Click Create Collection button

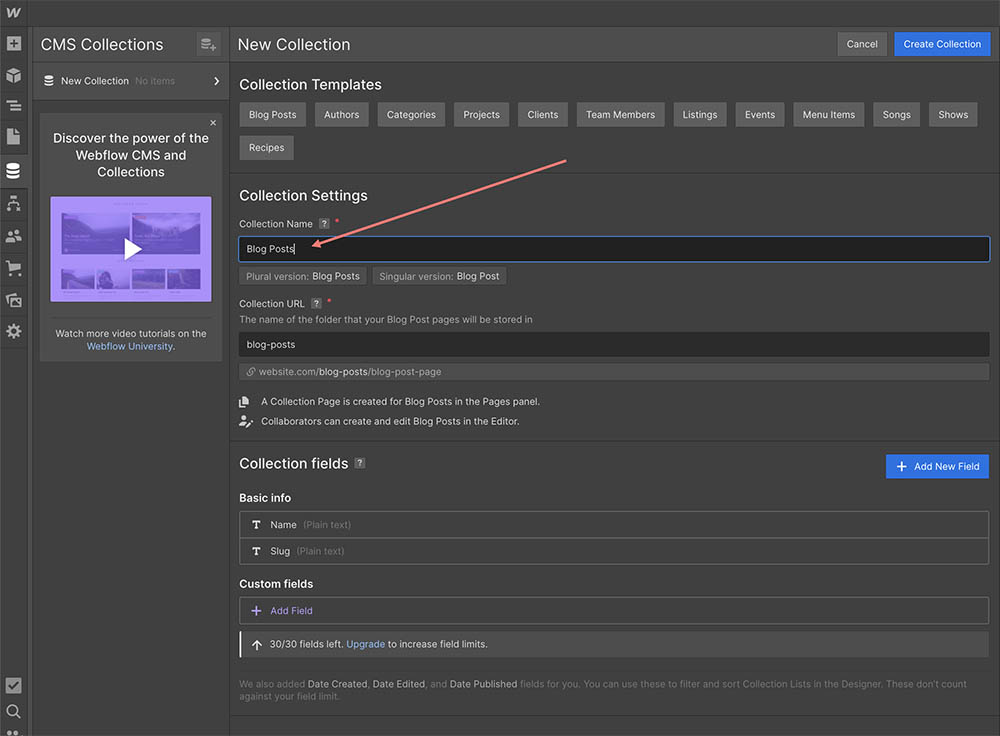coord(941,44)
